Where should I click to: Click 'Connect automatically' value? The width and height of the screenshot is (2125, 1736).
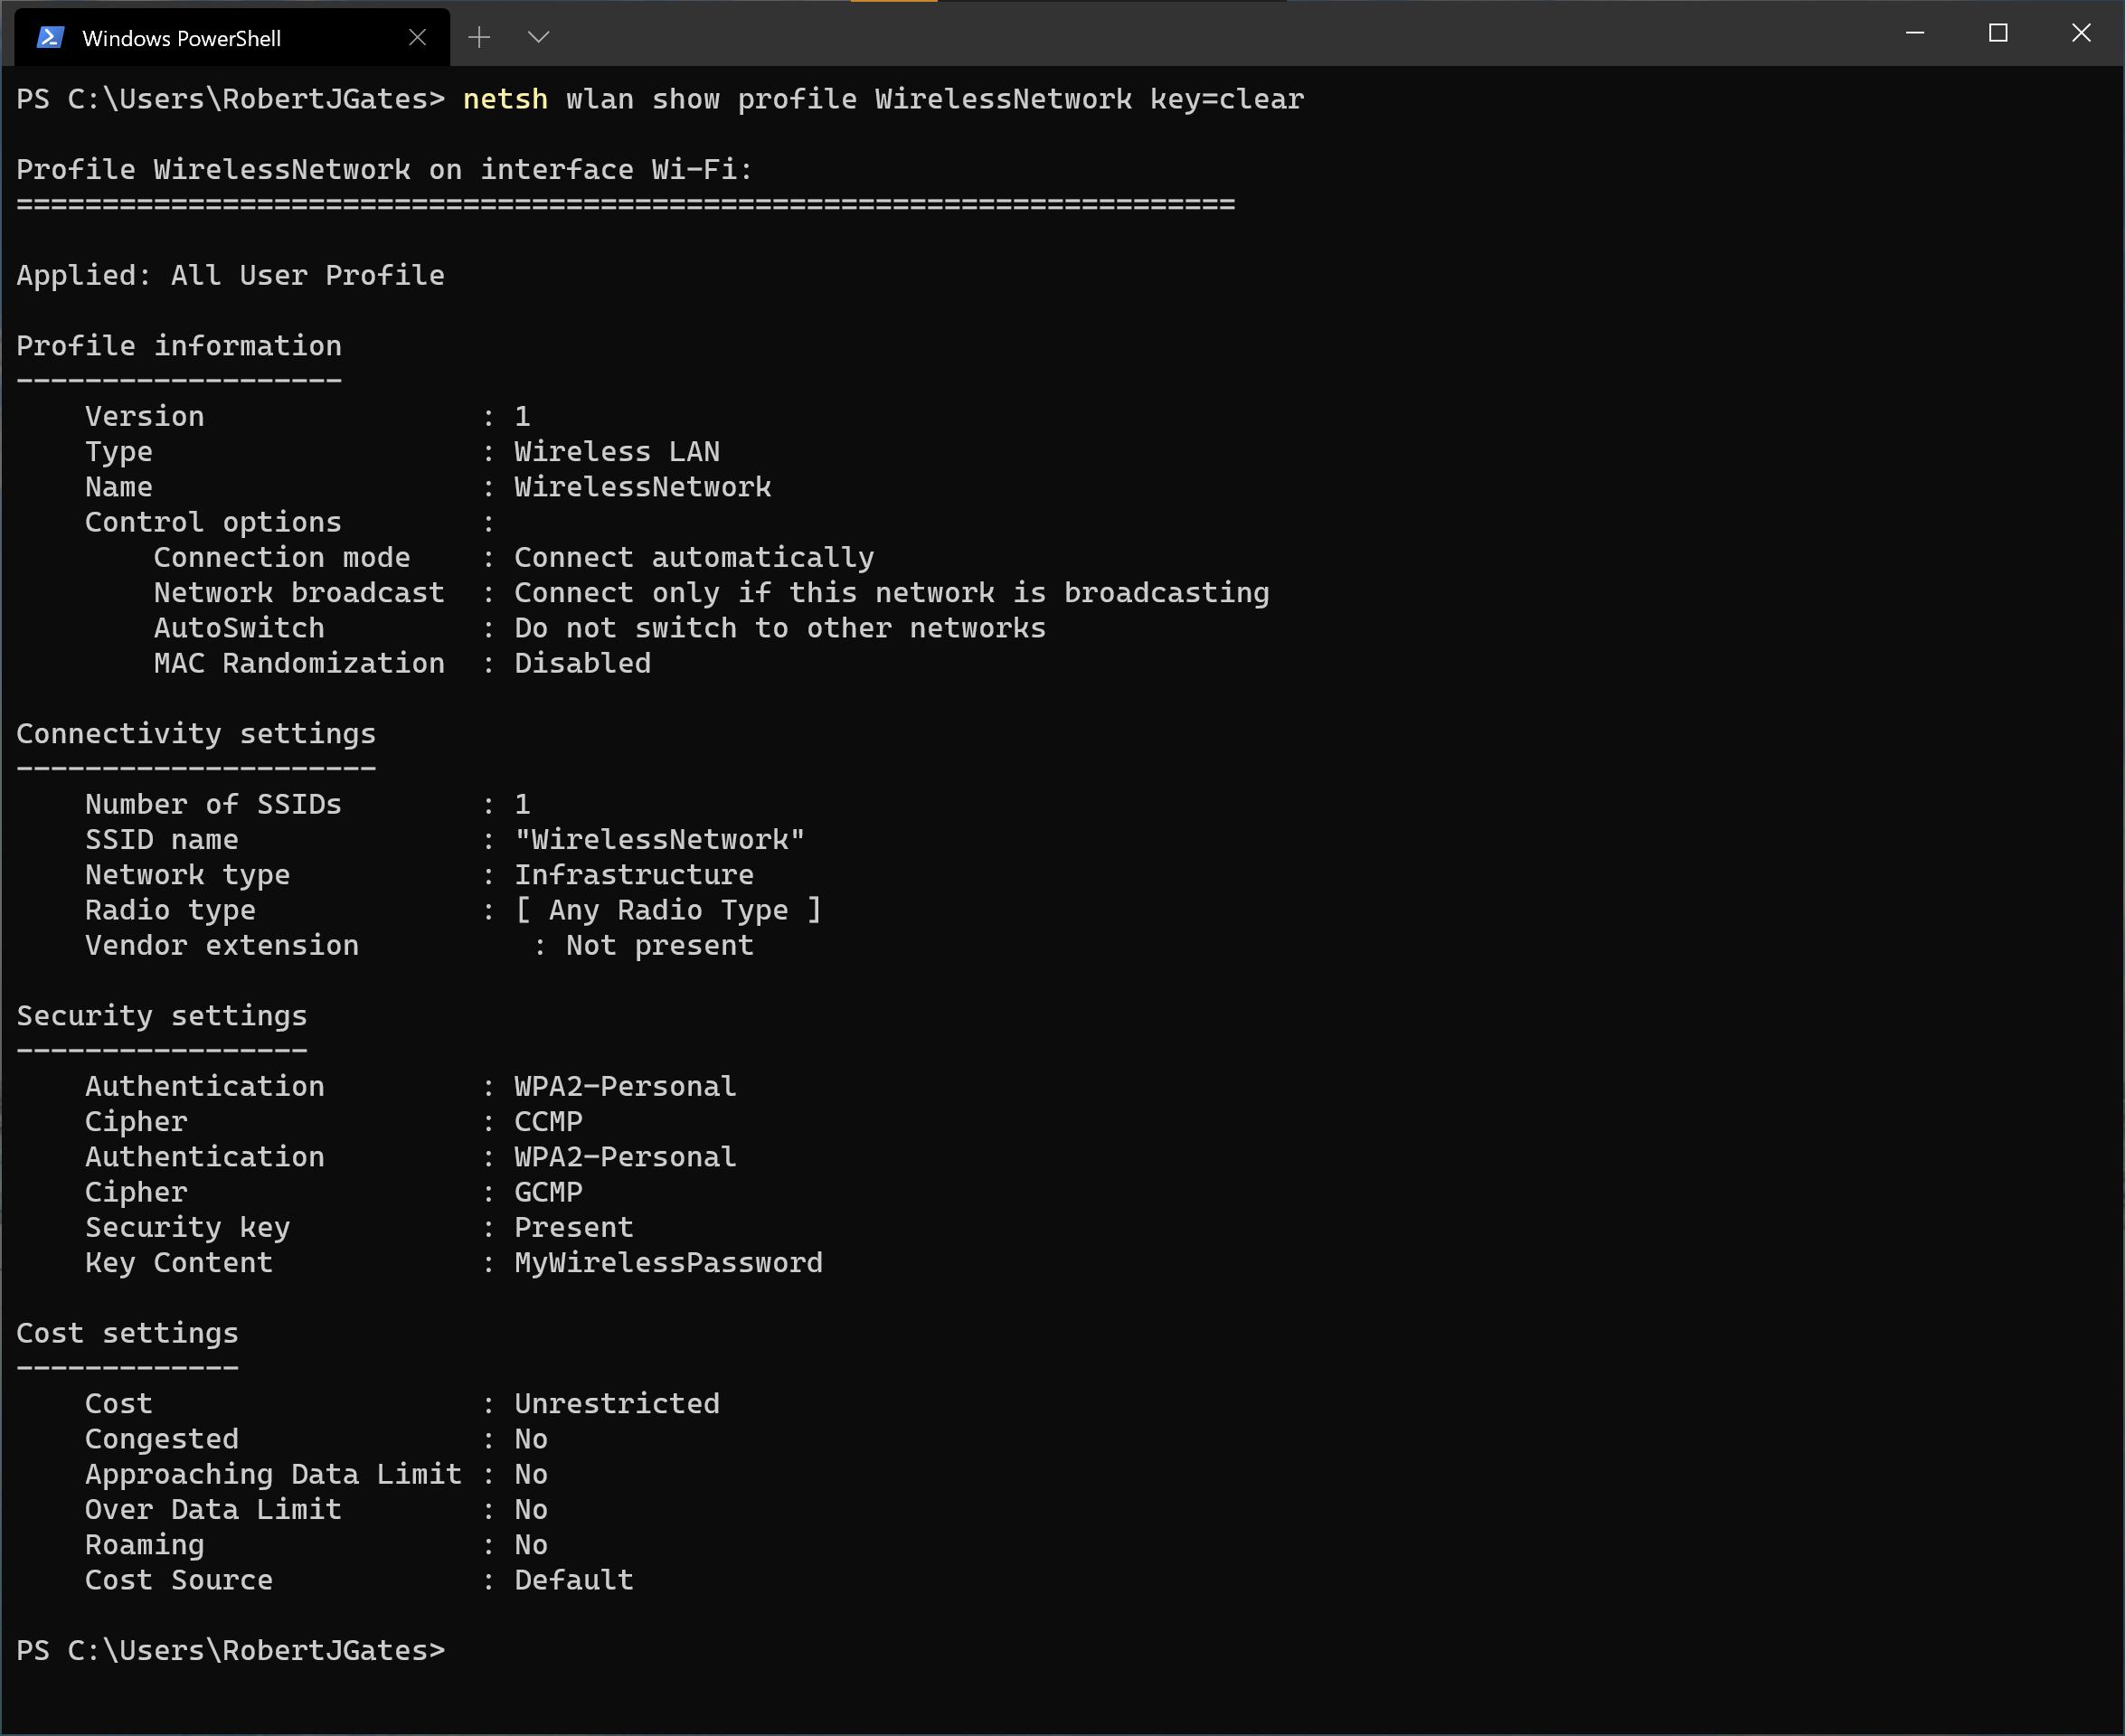(x=694, y=557)
